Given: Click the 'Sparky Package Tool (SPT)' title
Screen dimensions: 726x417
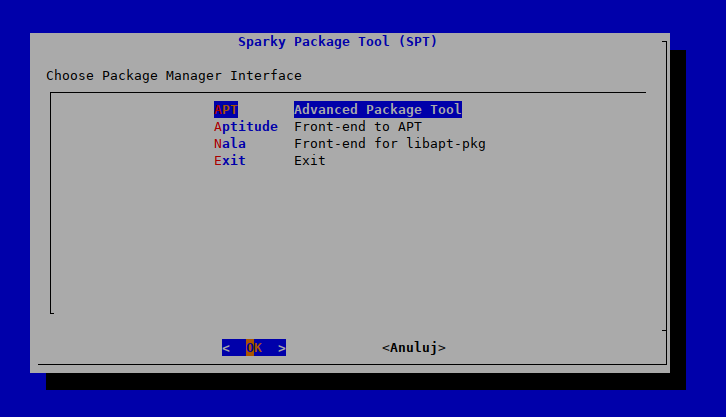Looking at the screenshot, I should point(338,42).
